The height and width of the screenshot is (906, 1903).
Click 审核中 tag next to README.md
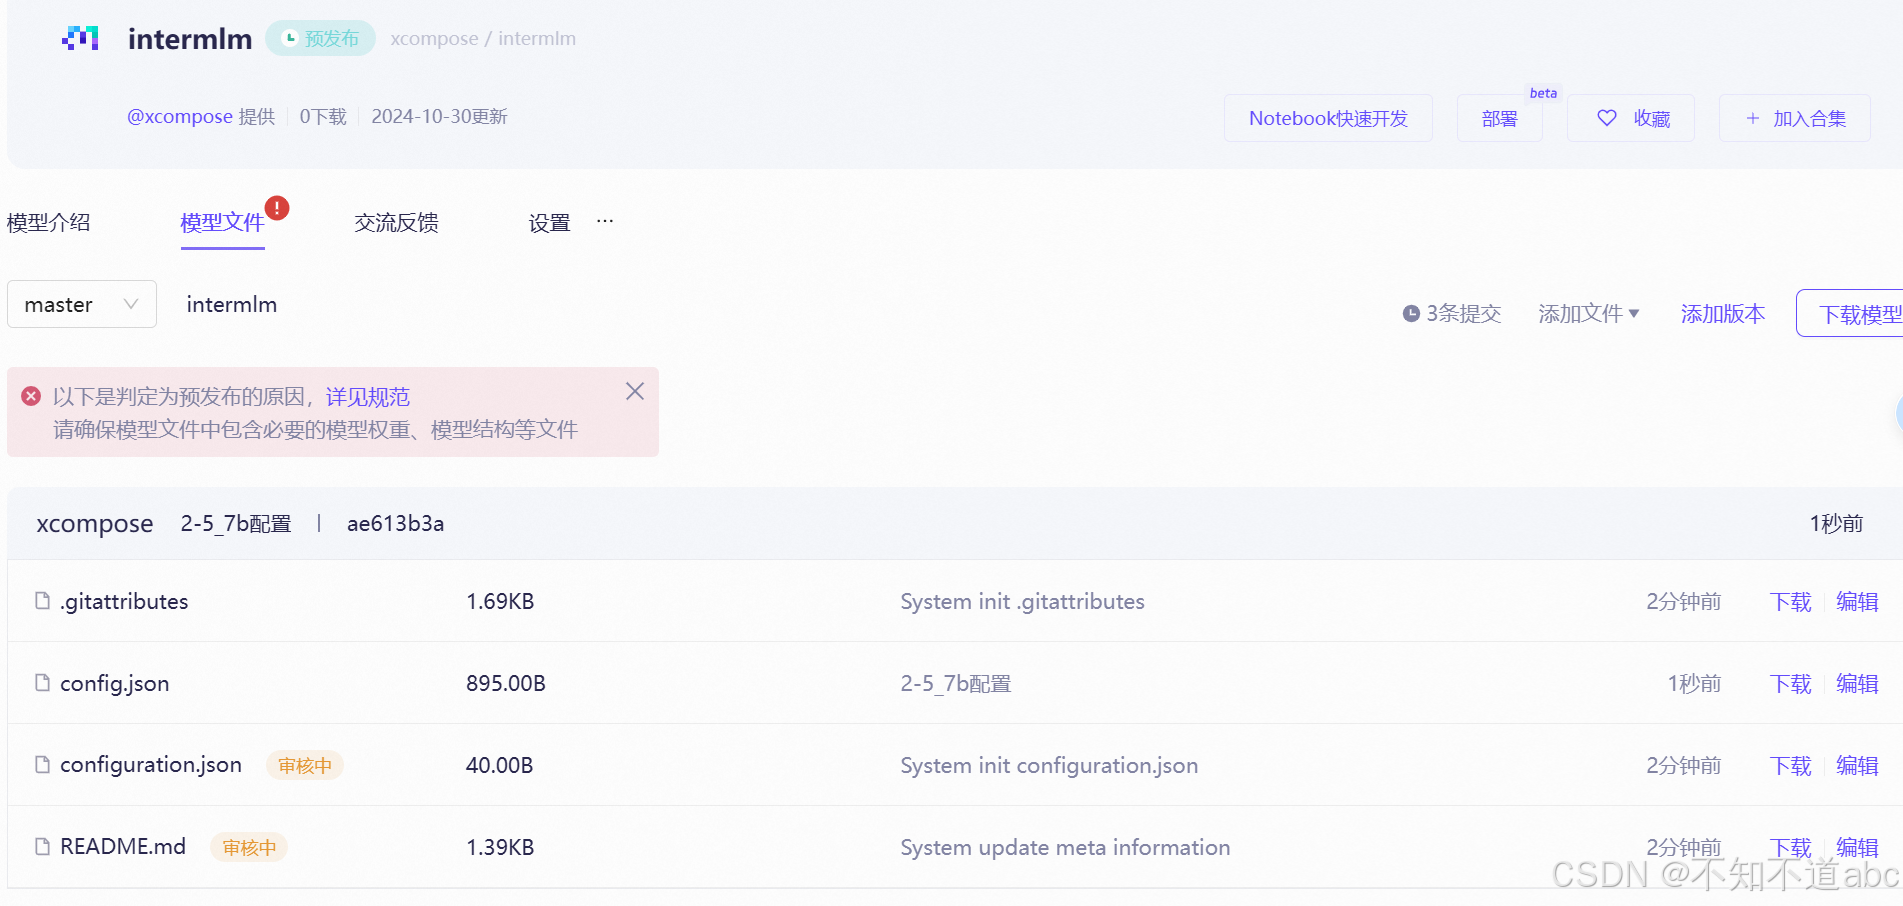click(249, 847)
